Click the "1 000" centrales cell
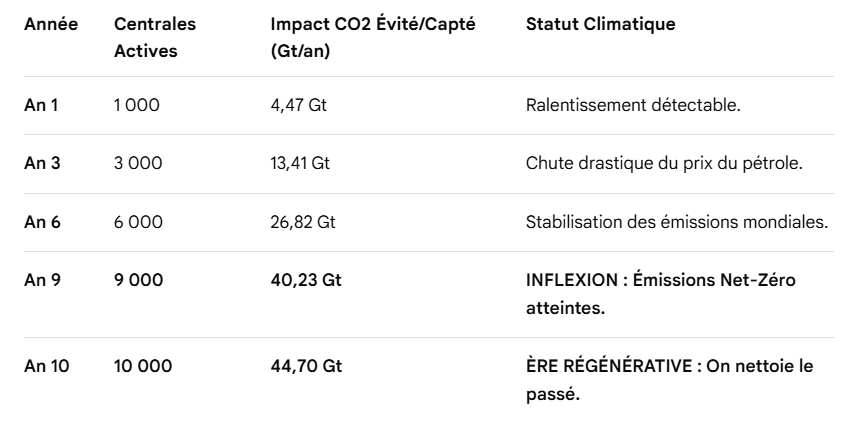 click(x=136, y=105)
